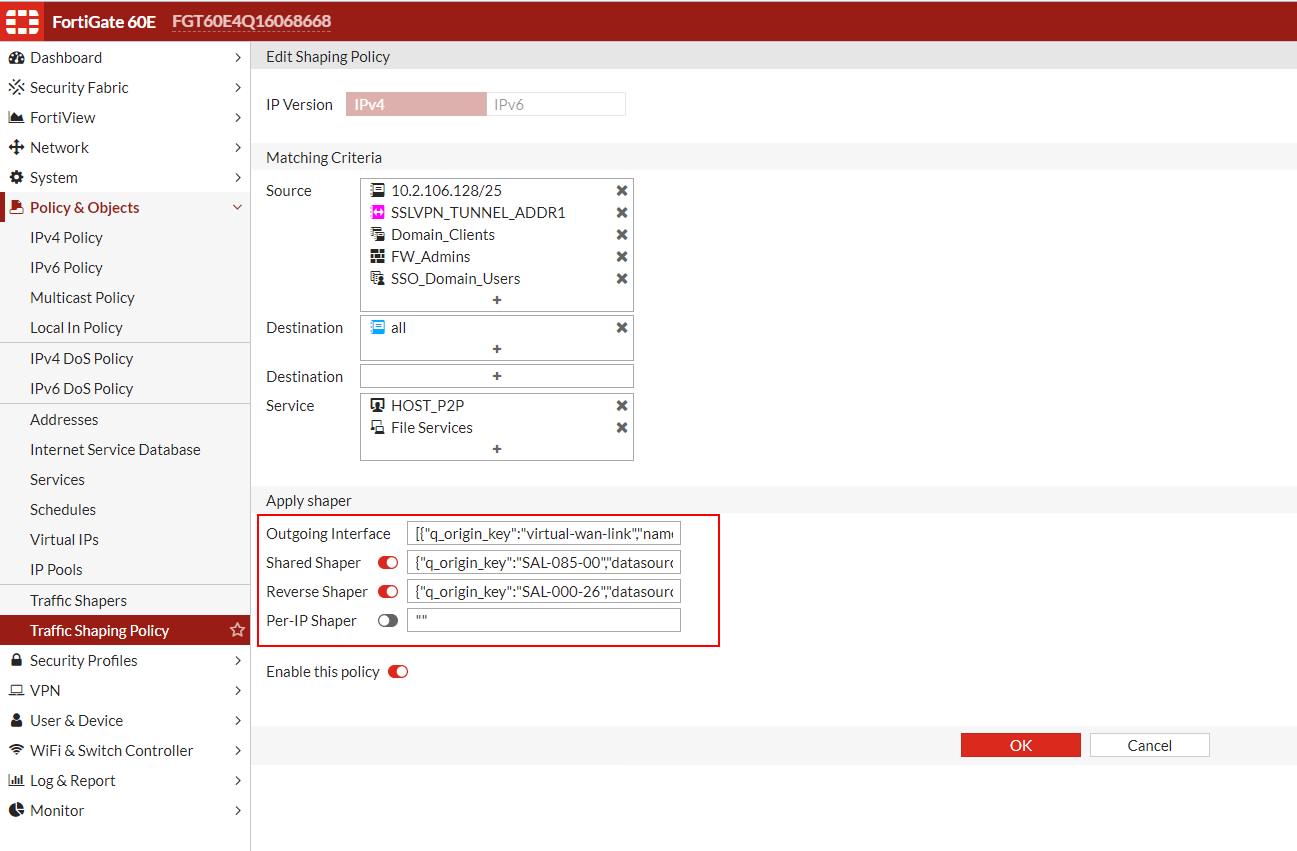The height and width of the screenshot is (851, 1297).
Task: Select IPv4 as IP Version
Action: pyautogui.click(x=416, y=104)
